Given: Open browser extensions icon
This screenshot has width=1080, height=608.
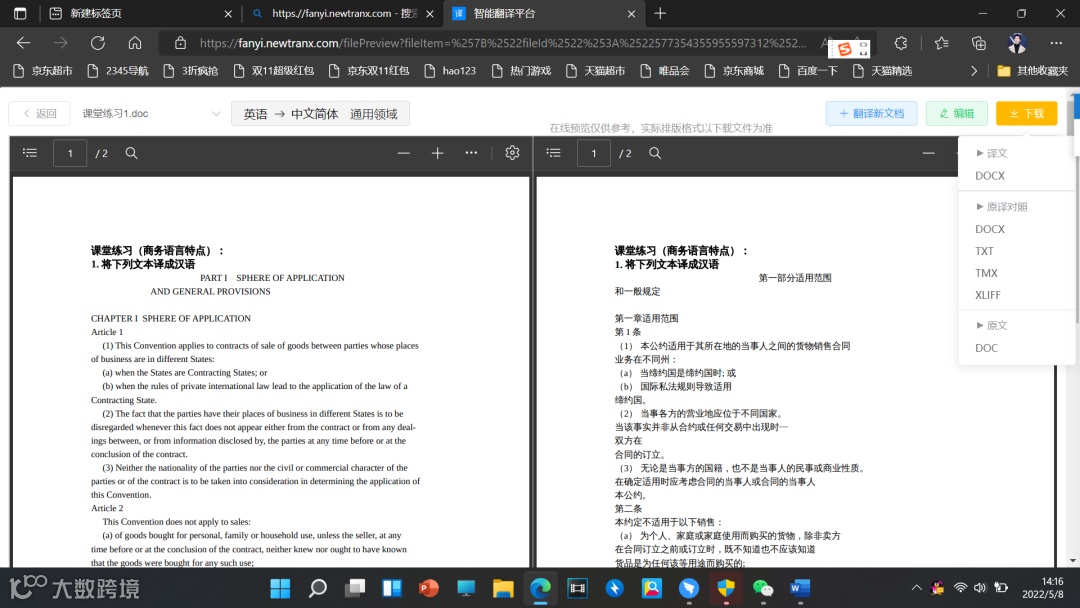Looking at the screenshot, I should click(x=901, y=43).
